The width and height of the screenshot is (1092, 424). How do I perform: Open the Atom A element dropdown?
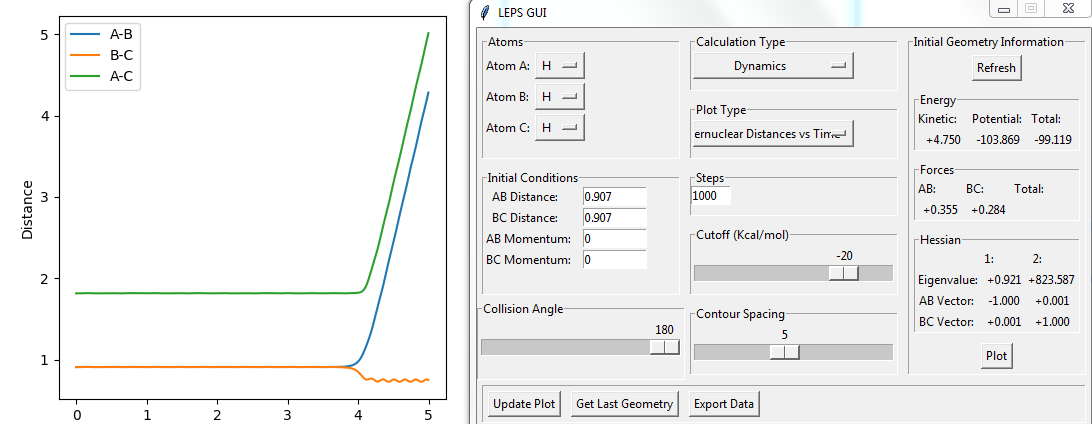(x=559, y=66)
